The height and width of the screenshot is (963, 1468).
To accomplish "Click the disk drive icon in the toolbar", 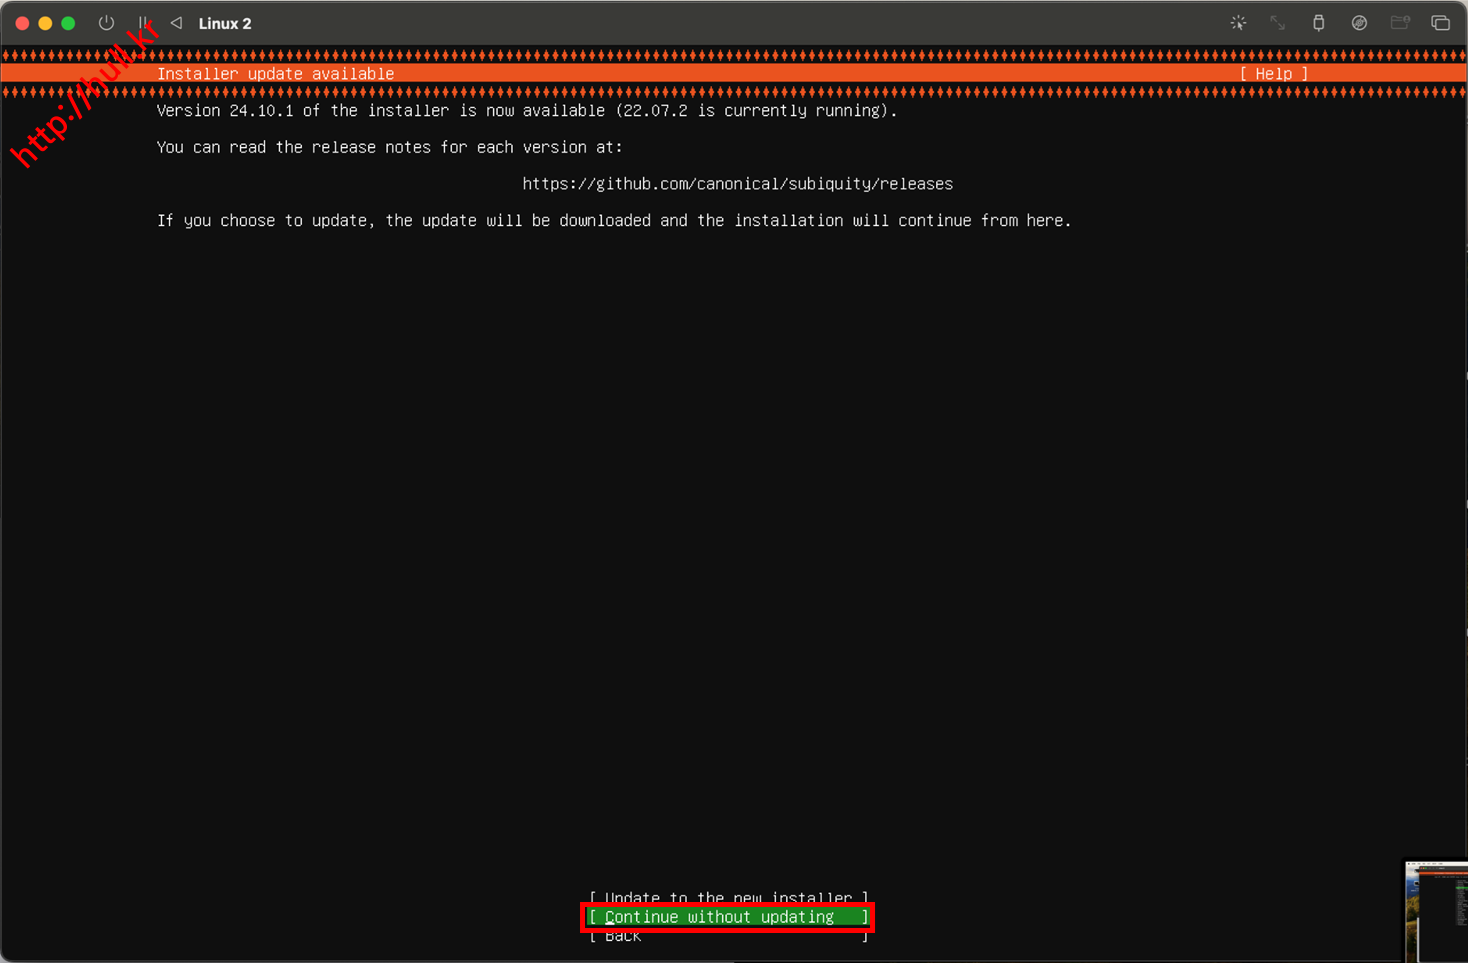I will [1359, 23].
